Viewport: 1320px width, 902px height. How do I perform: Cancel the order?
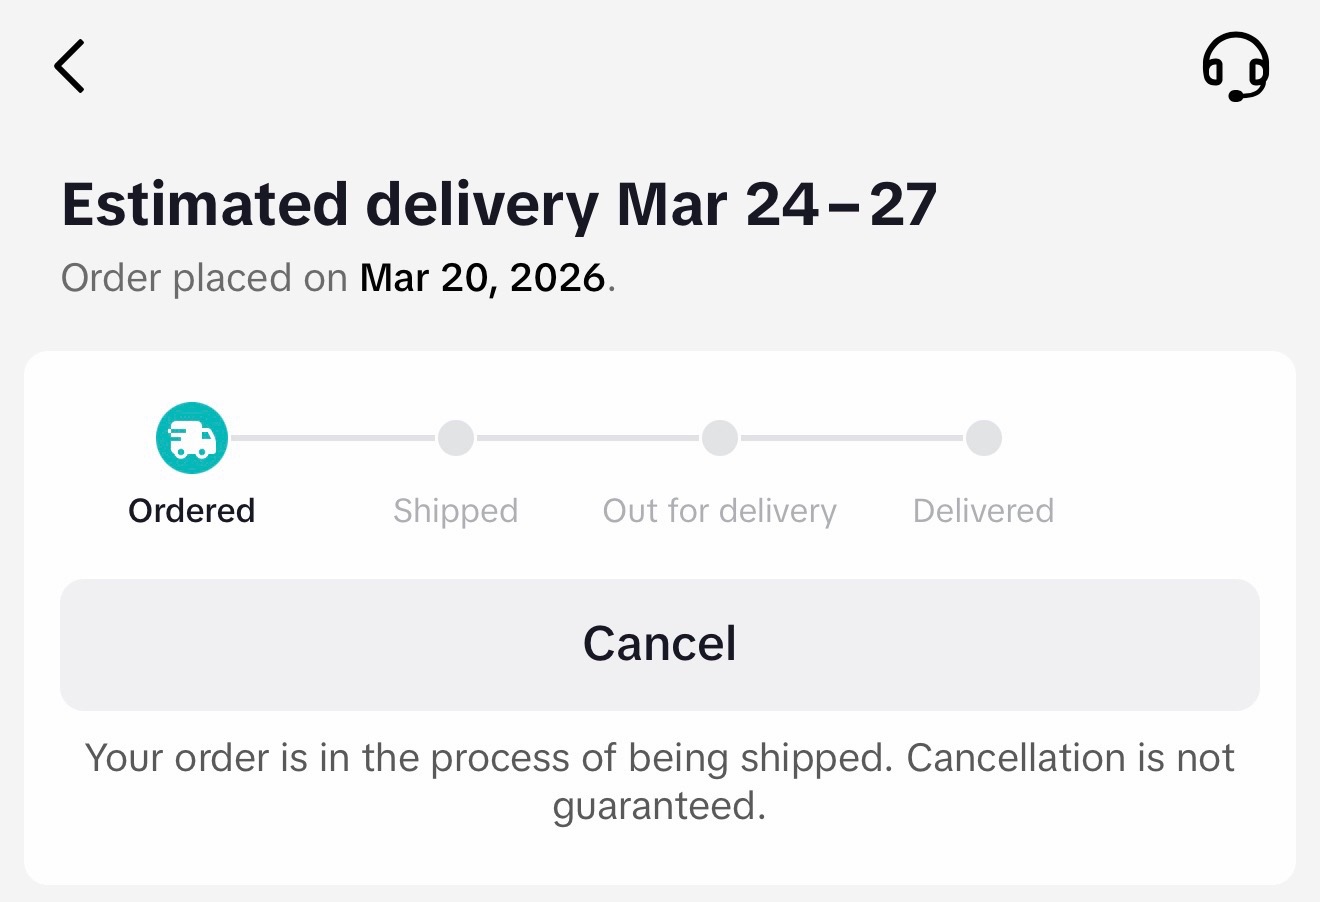click(x=660, y=645)
